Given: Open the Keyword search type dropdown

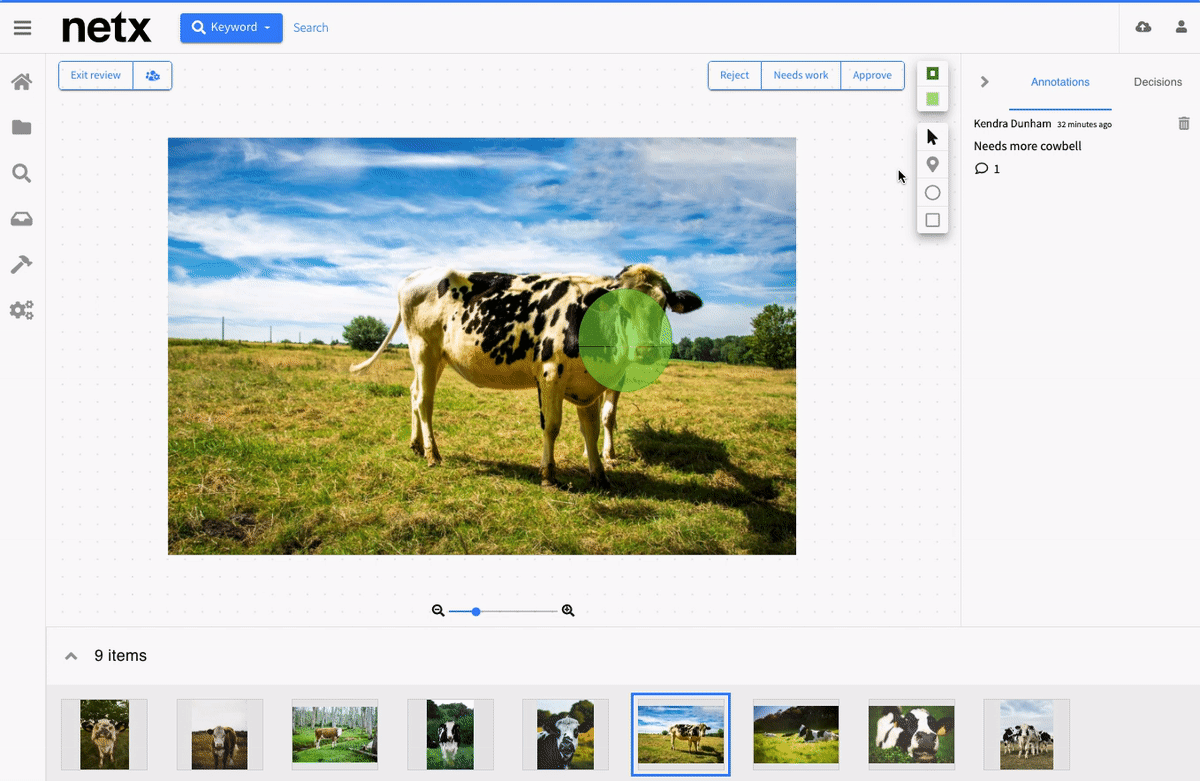Looking at the screenshot, I should coord(231,28).
